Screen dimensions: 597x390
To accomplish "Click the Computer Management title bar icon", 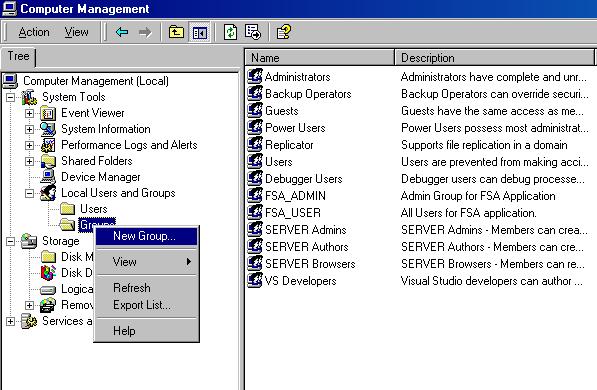I will pyautogui.click(x=9, y=8).
